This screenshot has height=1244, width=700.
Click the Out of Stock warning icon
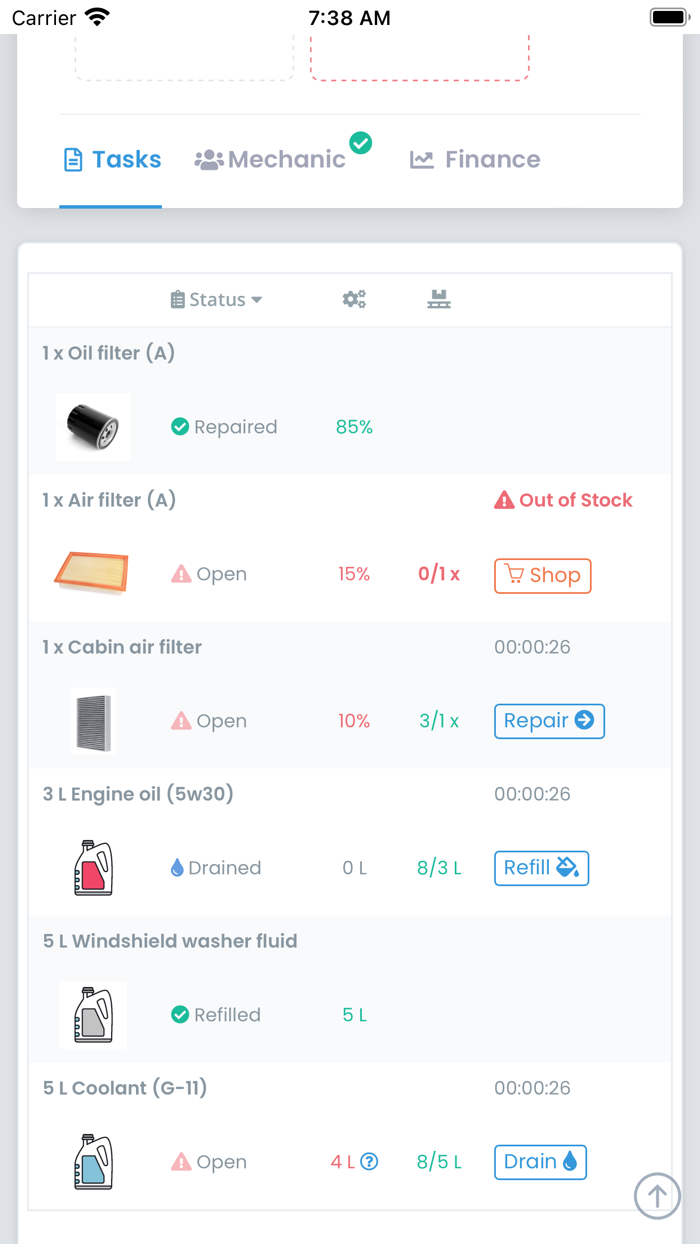504,500
